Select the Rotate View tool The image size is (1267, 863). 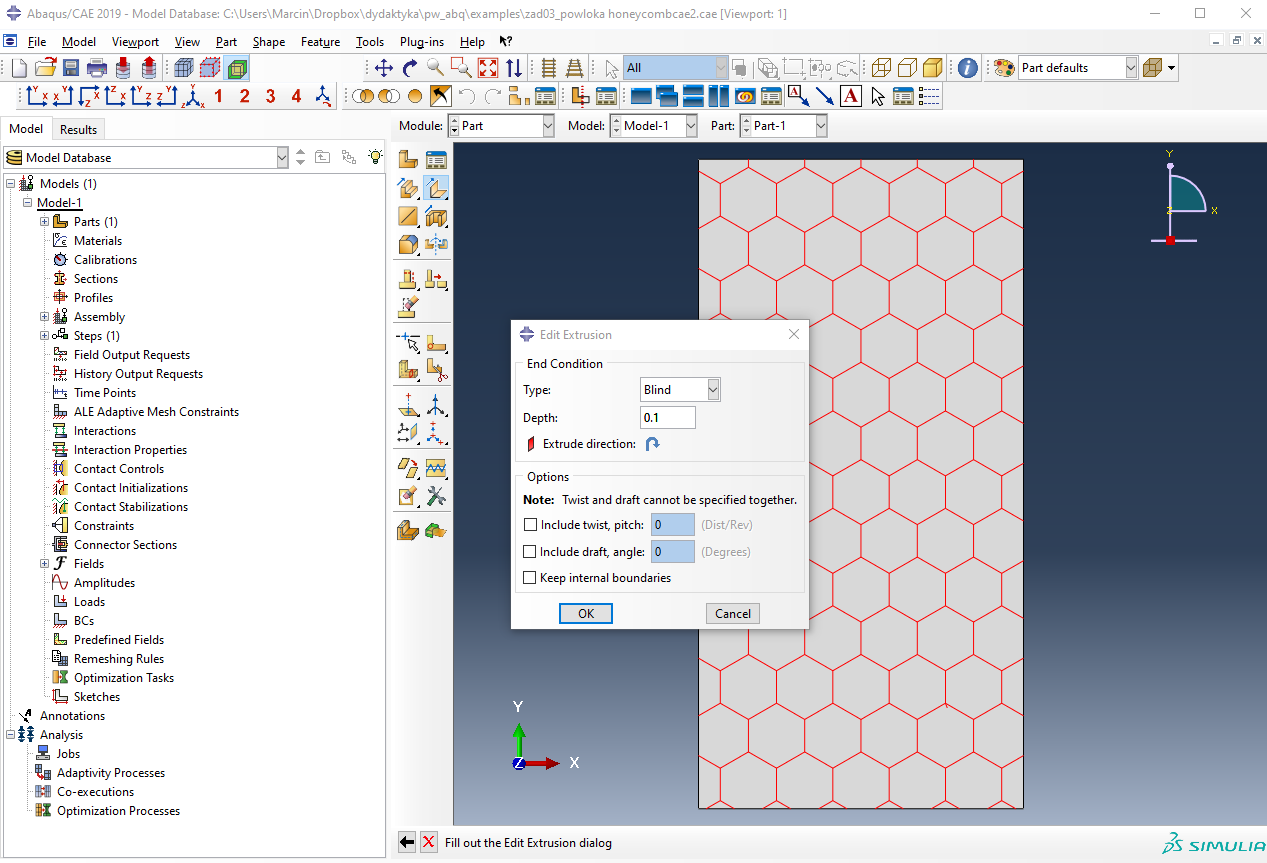coord(409,68)
